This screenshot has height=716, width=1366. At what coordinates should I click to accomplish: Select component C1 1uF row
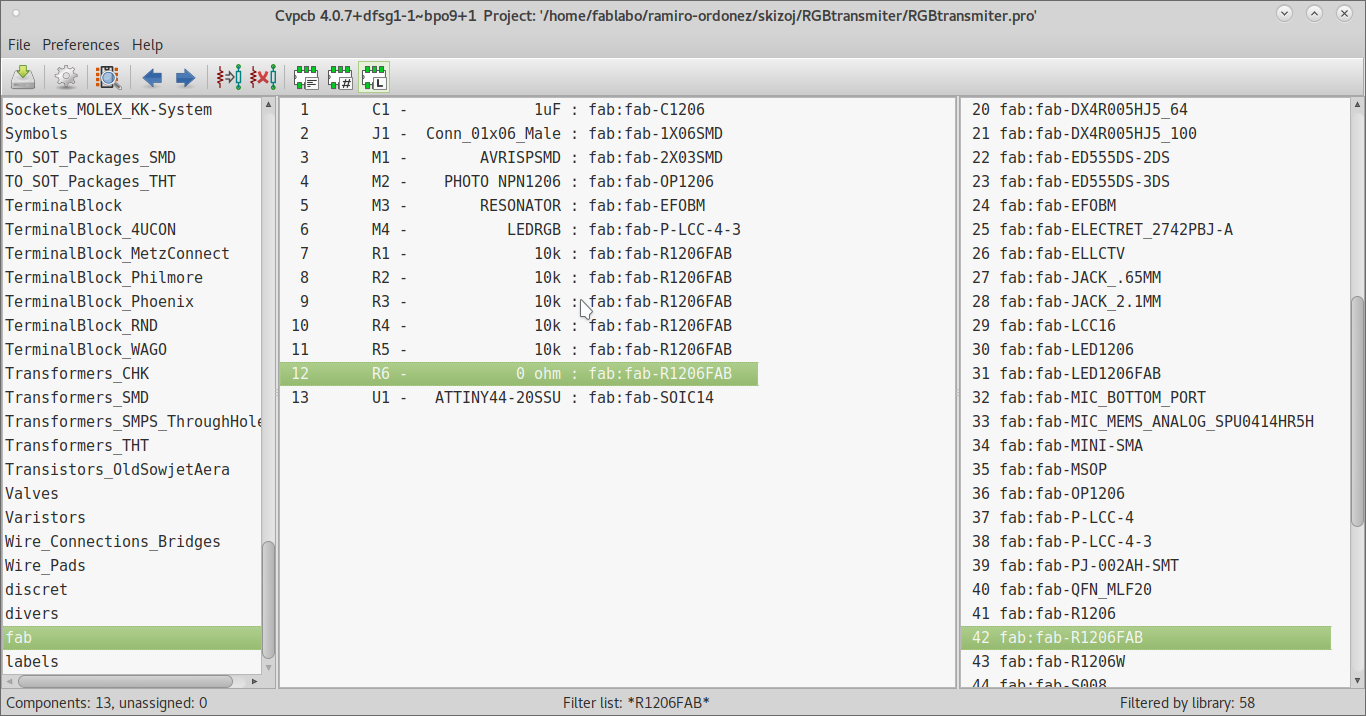pos(519,109)
